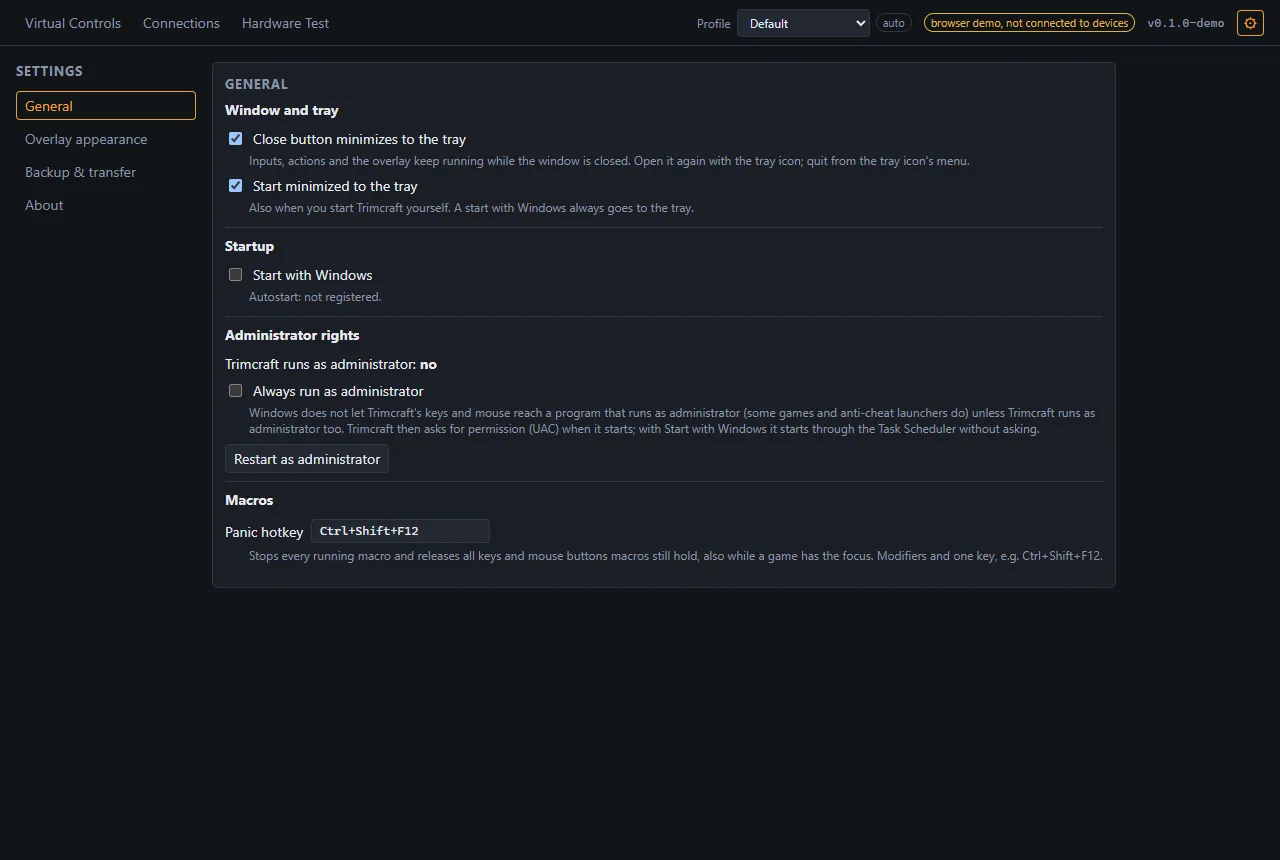Click the Window and tray heading
Image resolution: width=1280 pixels, height=860 pixels.
click(282, 110)
